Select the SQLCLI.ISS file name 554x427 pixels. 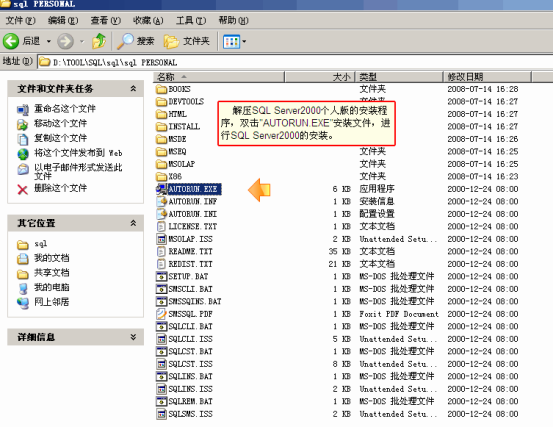[190, 339]
